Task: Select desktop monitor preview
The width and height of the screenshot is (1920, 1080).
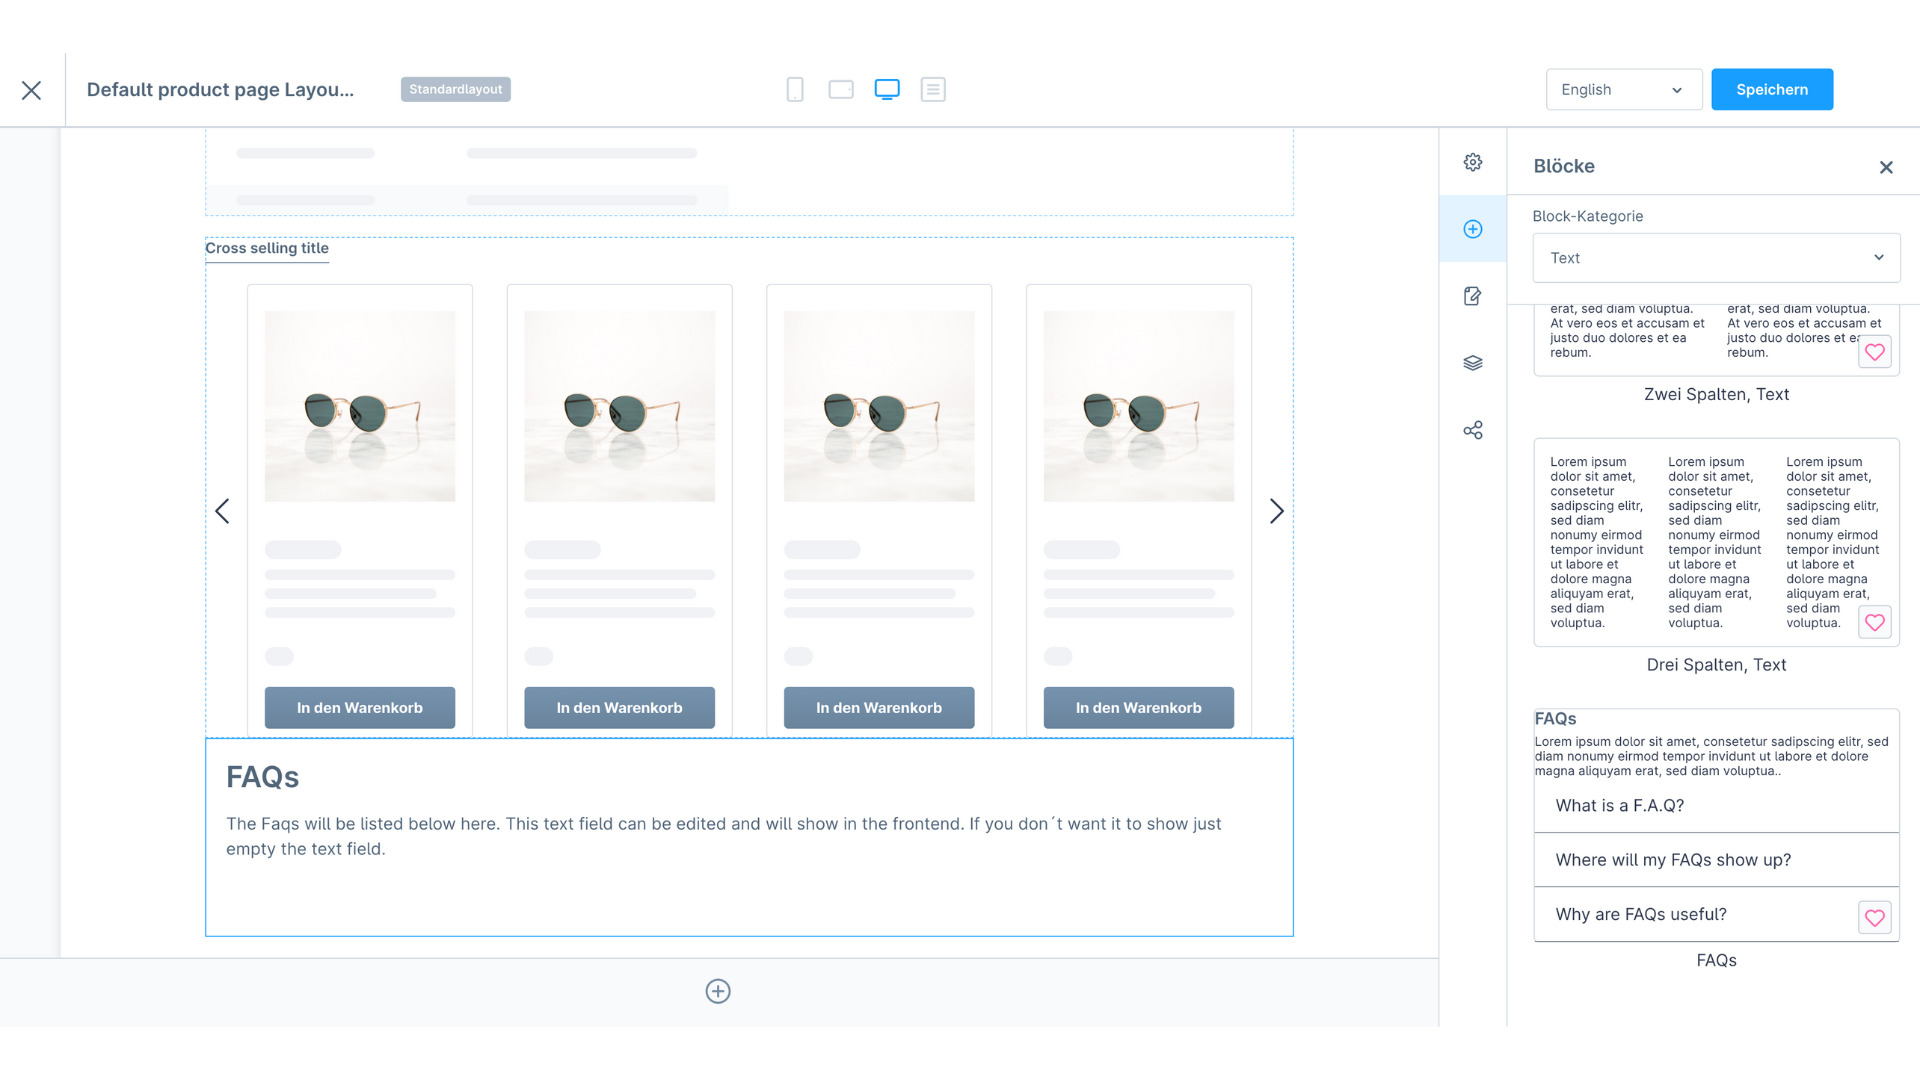Action: pos(887,90)
